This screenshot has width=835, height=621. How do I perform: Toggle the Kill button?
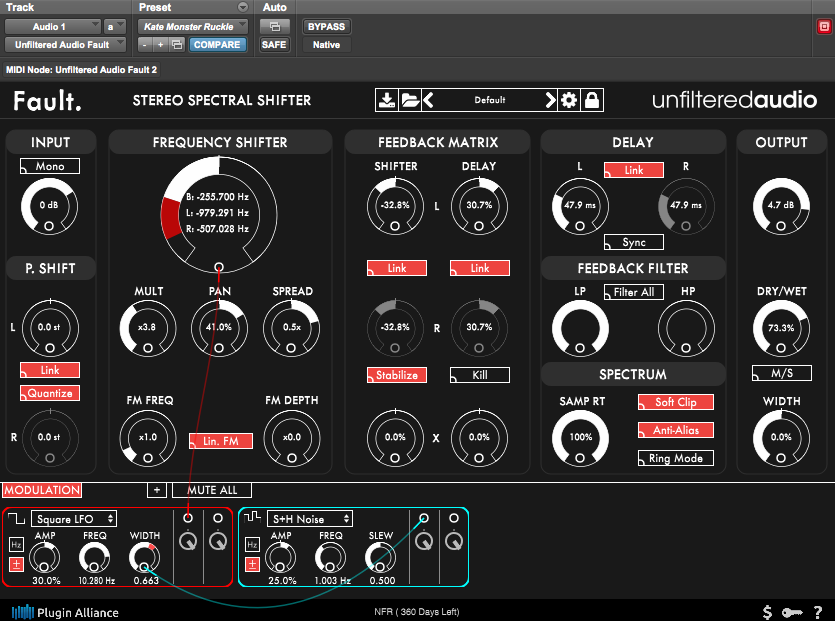point(480,375)
